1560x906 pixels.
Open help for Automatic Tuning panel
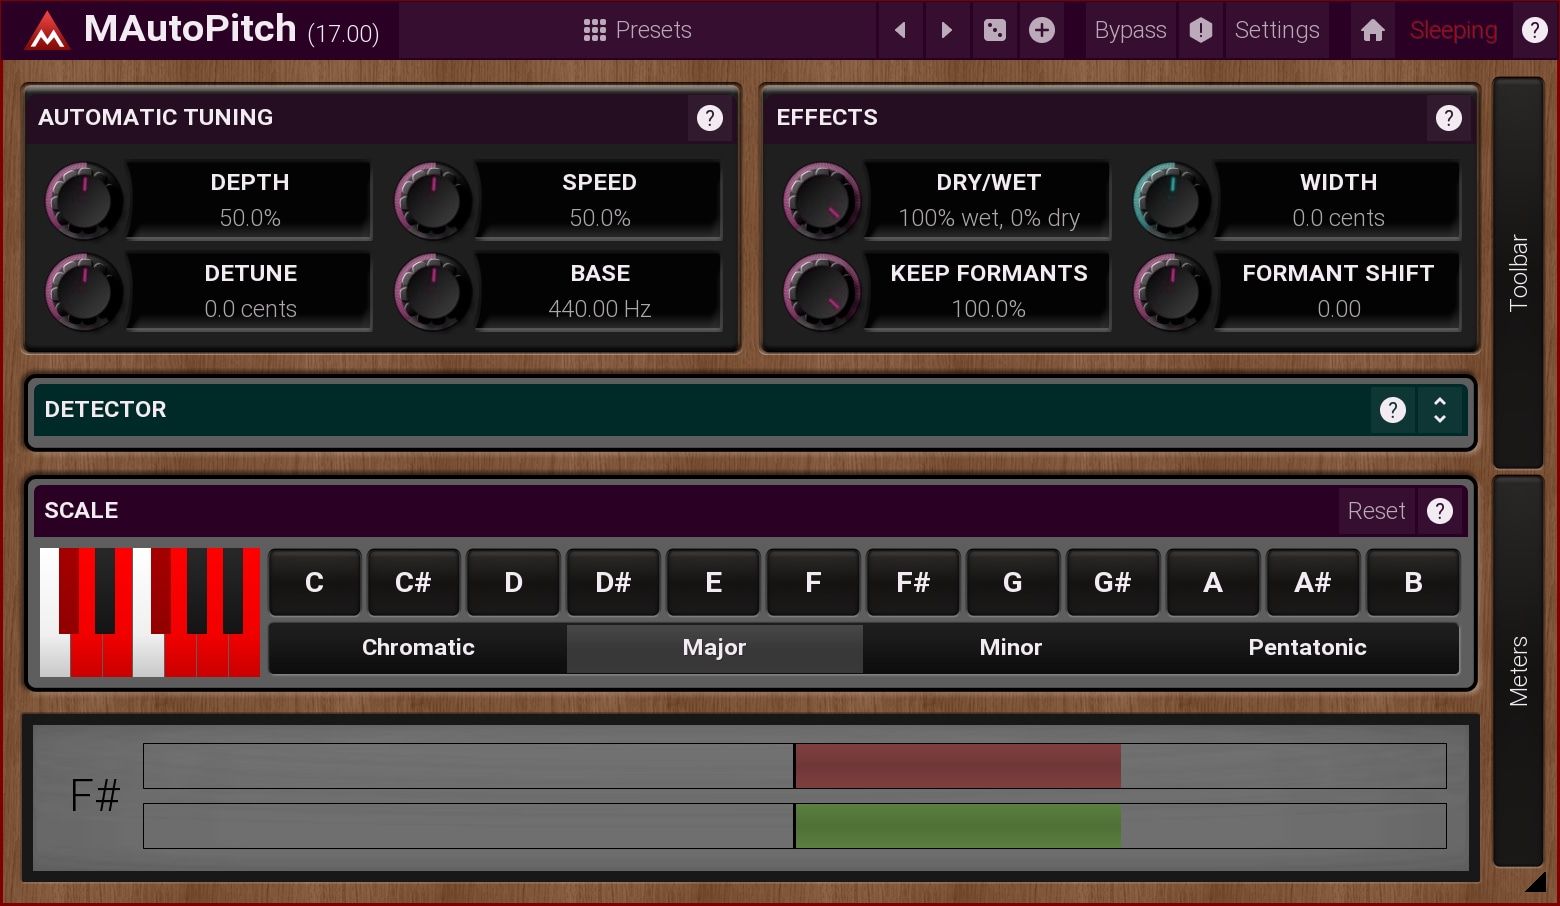click(710, 118)
